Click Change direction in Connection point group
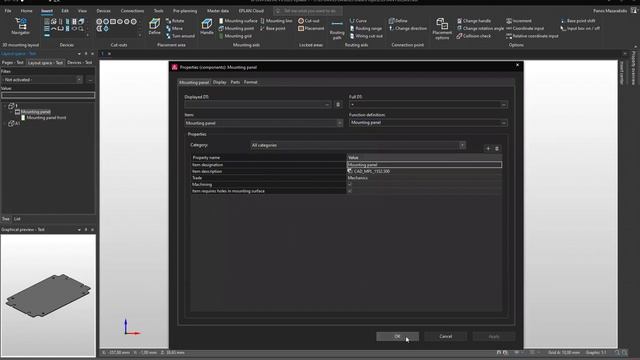This screenshot has width=640, height=360. pos(407,28)
